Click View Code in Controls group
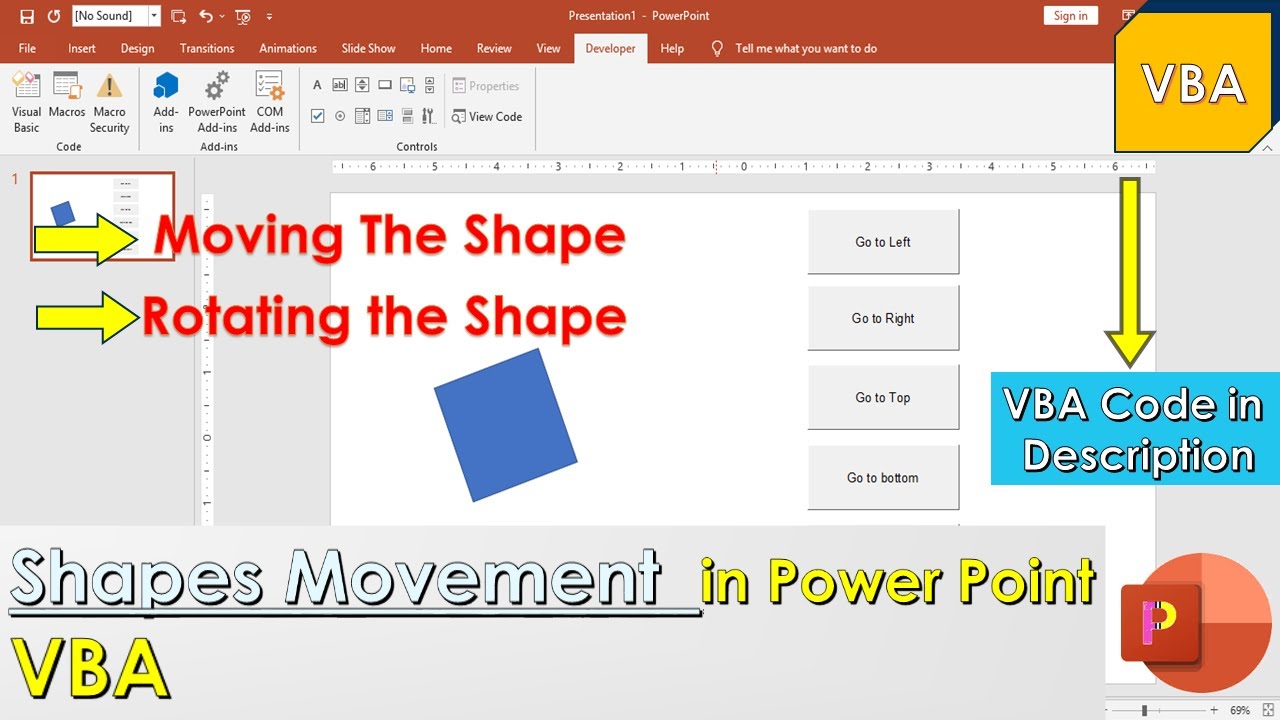This screenshot has height=720, width=1280. (x=487, y=116)
